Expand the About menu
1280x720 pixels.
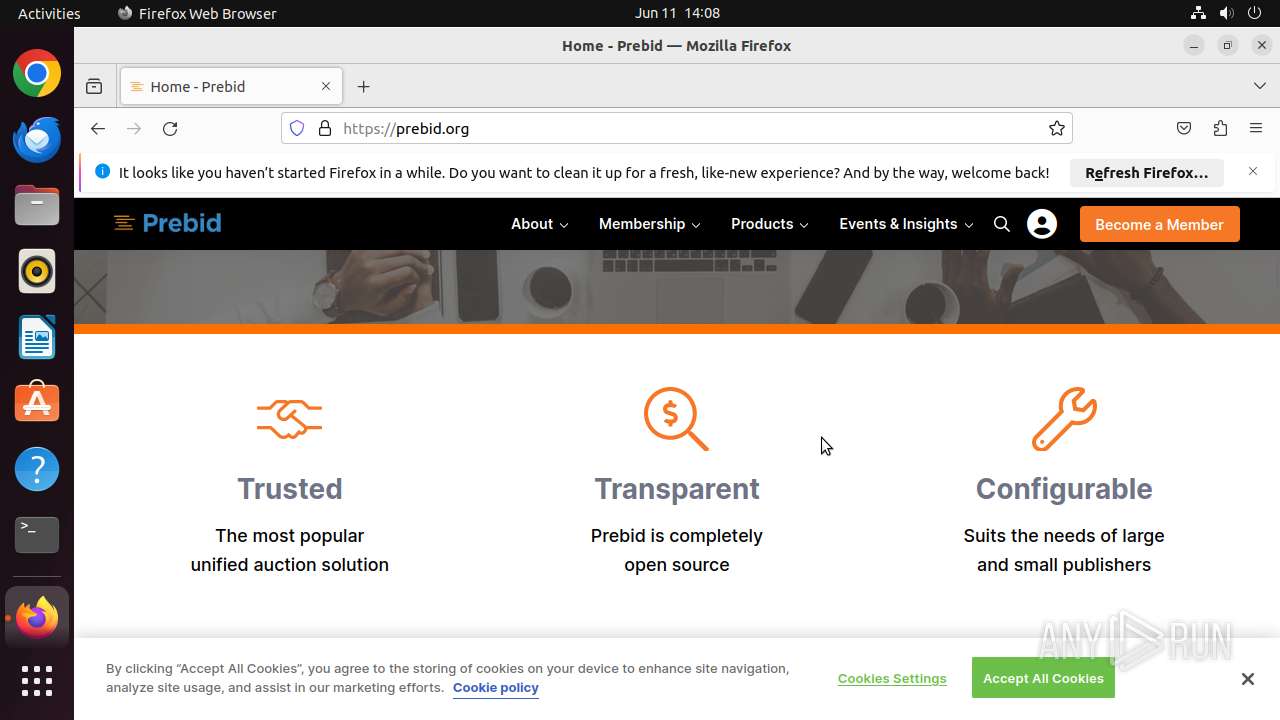[540, 224]
